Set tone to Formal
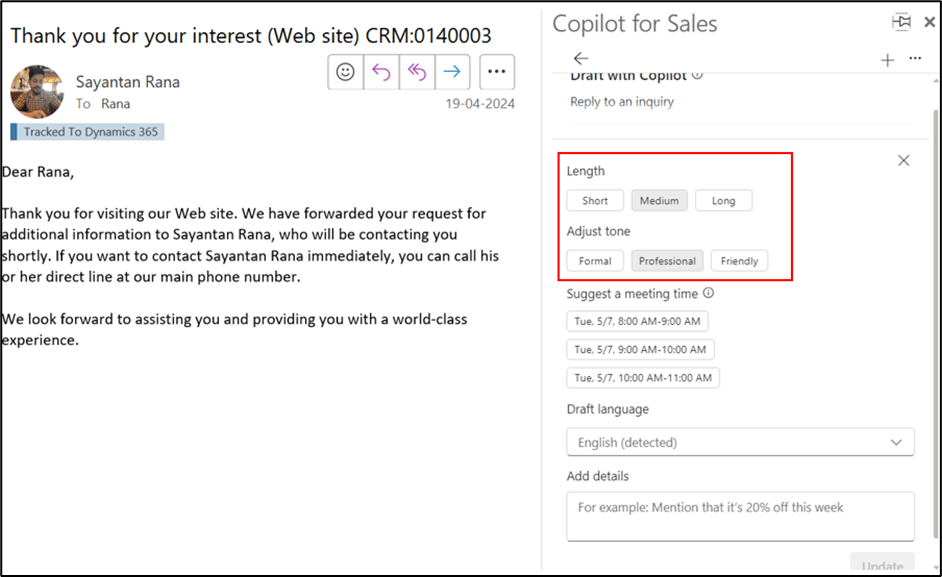Screen dimensions: 942x577 tap(595, 261)
